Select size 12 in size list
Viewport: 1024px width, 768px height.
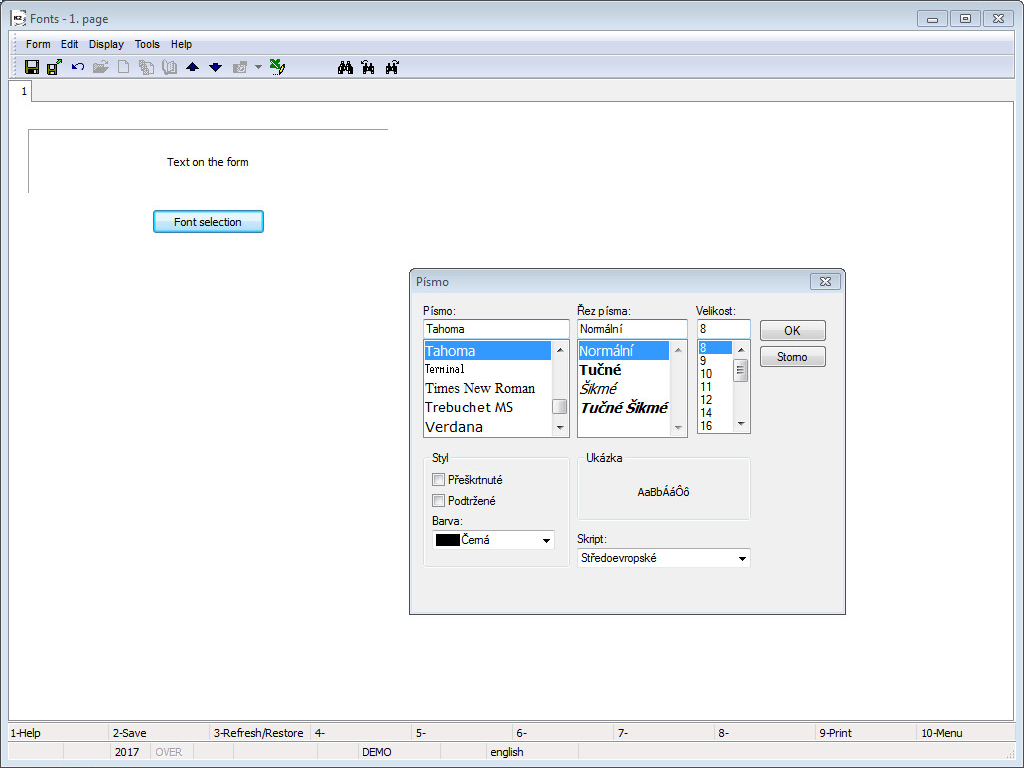[715, 400]
